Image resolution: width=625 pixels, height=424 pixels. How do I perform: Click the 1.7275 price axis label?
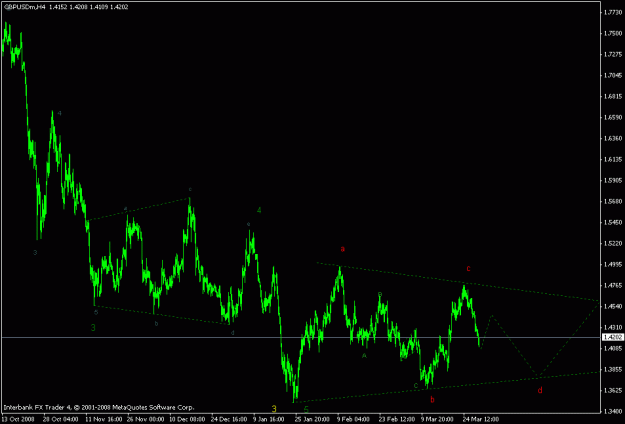click(612, 54)
